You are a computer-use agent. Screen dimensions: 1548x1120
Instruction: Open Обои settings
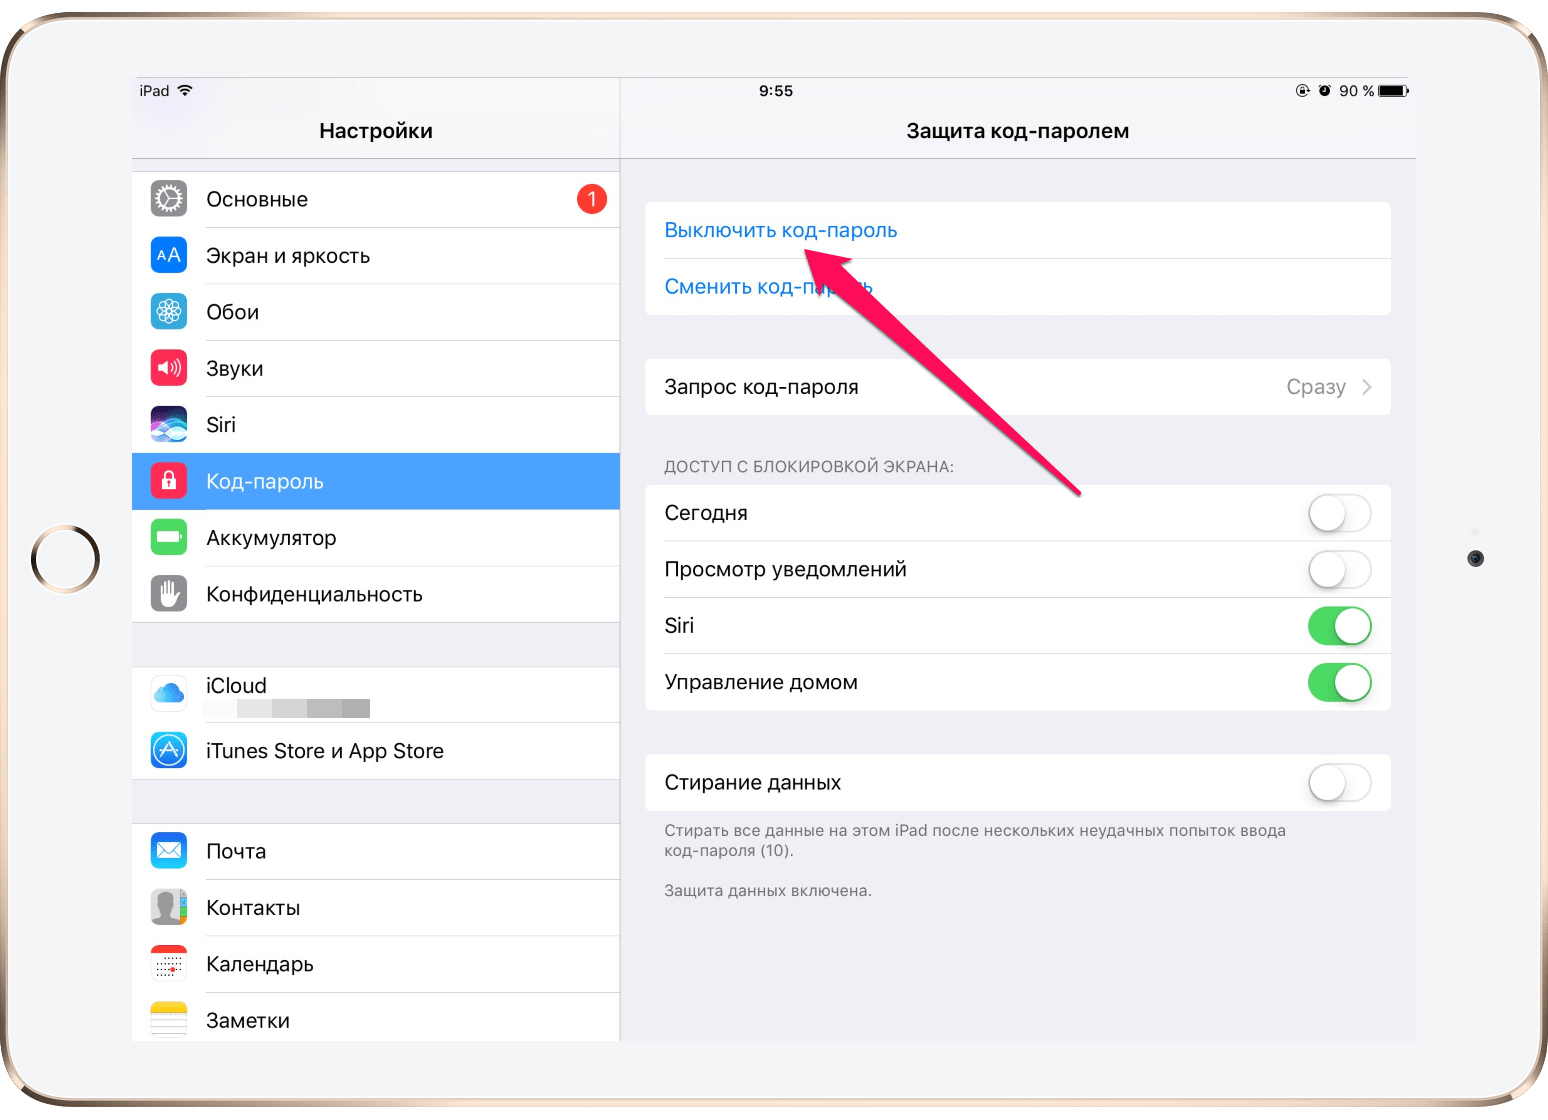point(376,312)
